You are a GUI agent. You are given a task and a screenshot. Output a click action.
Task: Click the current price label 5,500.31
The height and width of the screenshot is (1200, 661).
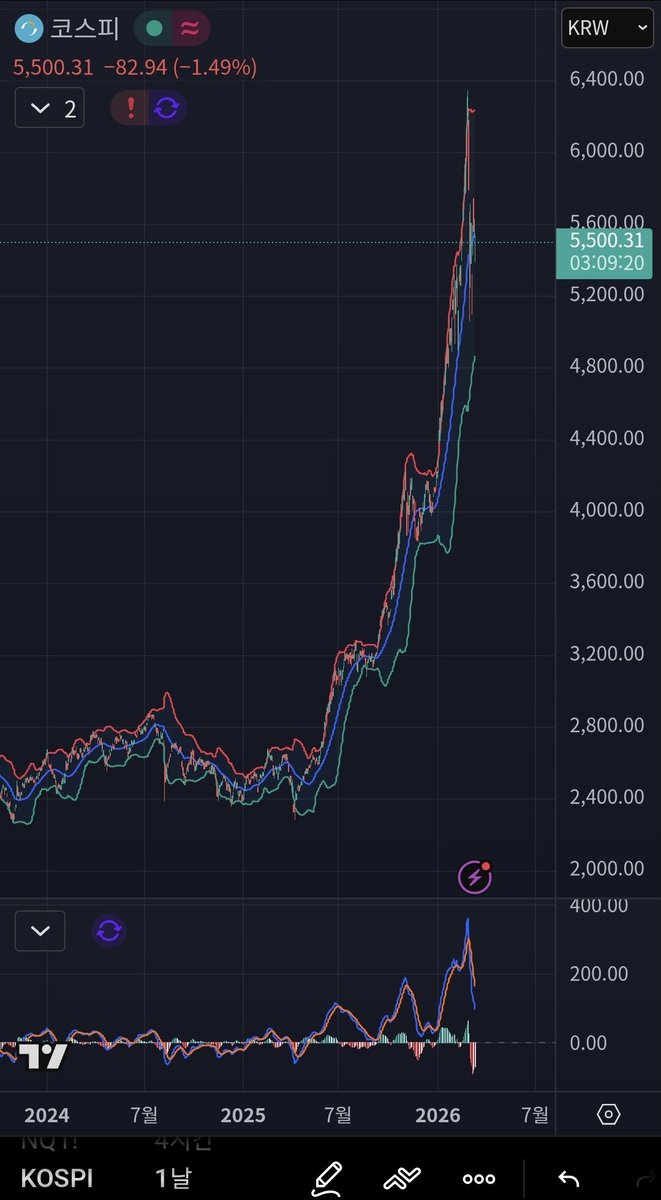(x=606, y=251)
